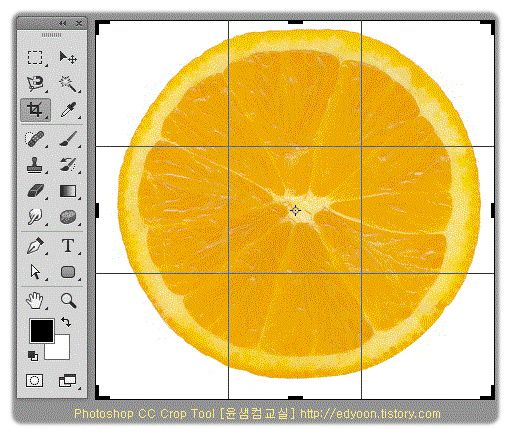The height and width of the screenshot is (436, 512).
Task: Choose the Pen tool
Action: [x=35, y=246]
